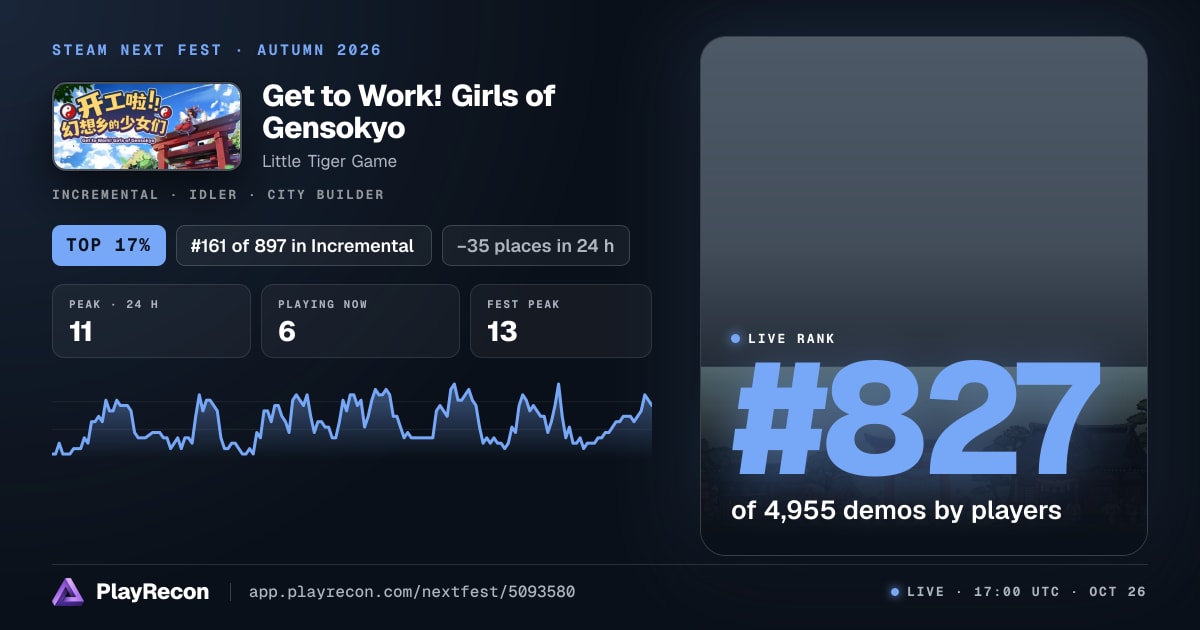Click the OCT 26 date text
Screen dimensions: 1200x630
tap(1119, 592)
